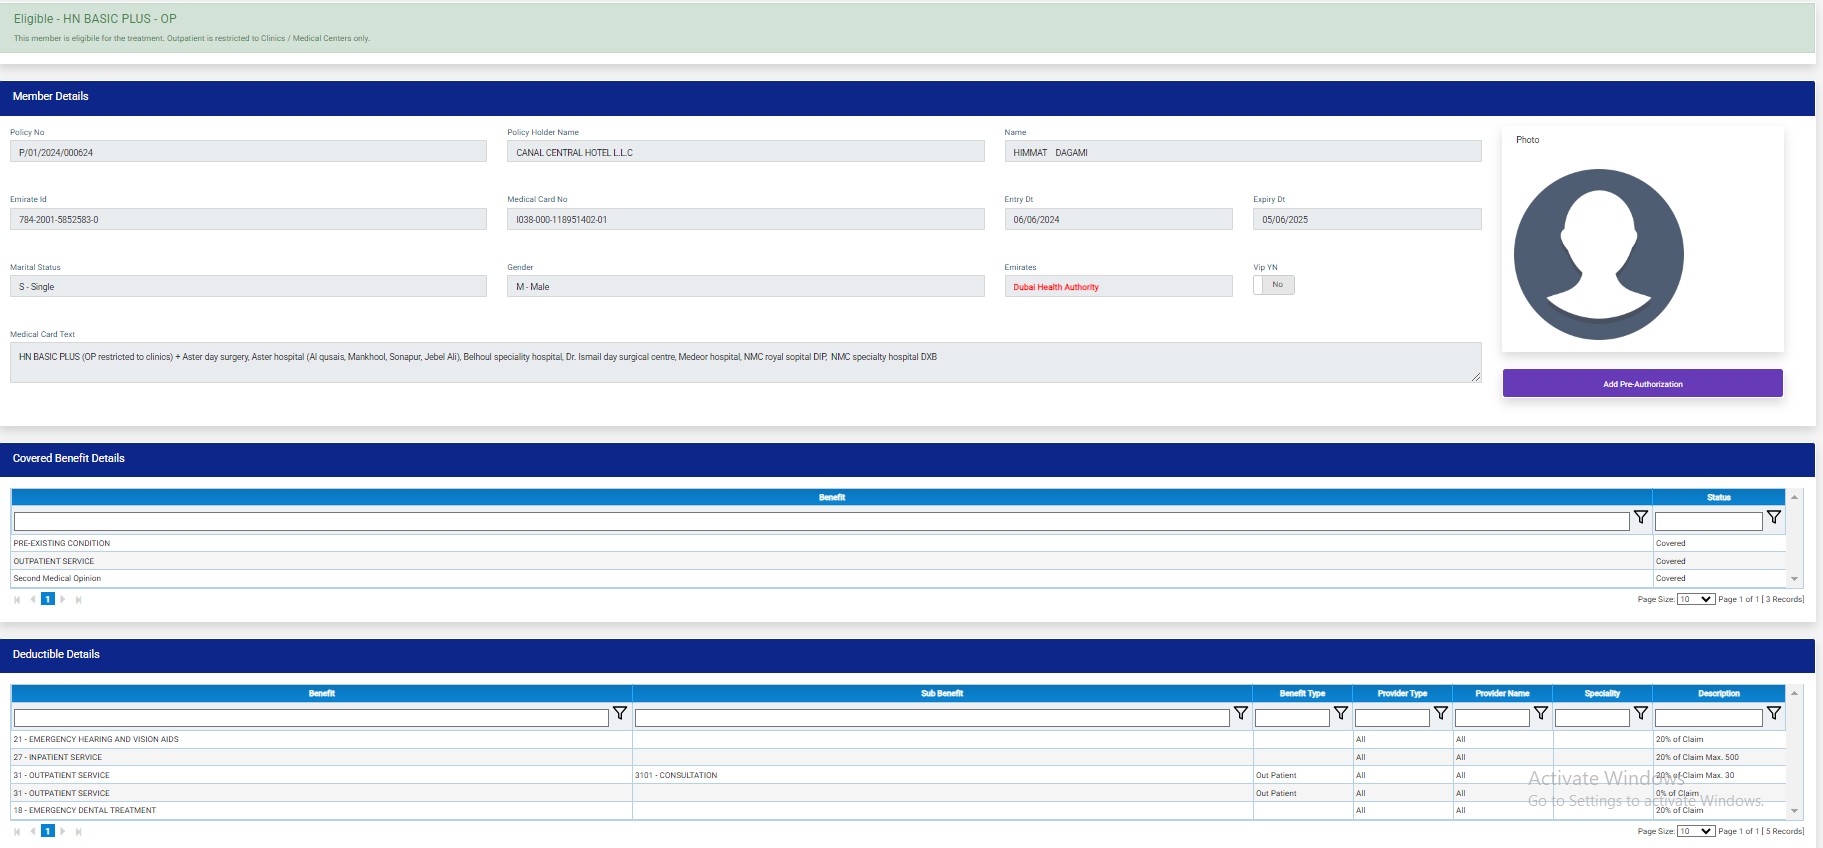Click filter icon for Deductible Benefit column
Viewport: 1823px width, 848px height.
pyautogui.click(x=620, y=714)
